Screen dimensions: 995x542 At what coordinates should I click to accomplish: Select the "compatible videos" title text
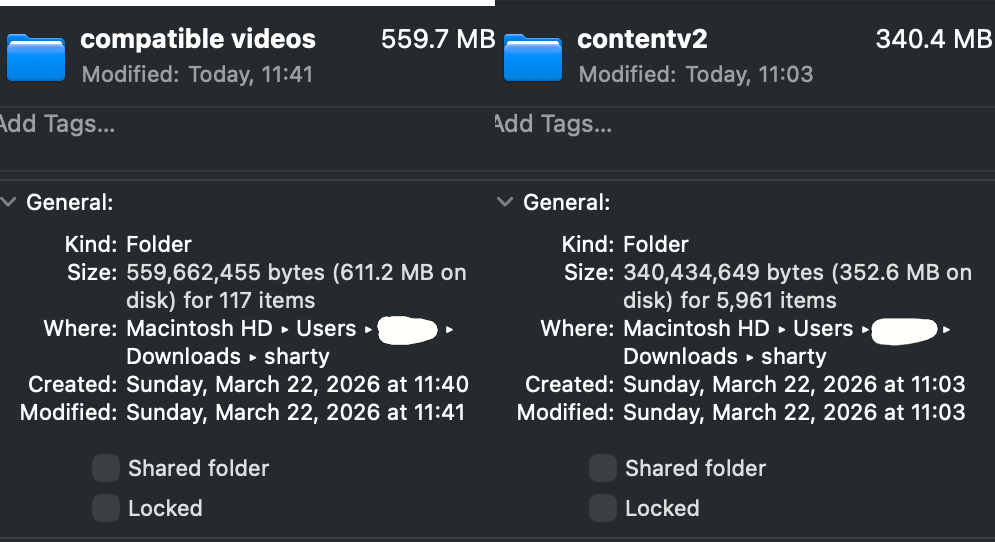(x=198, y=39)
